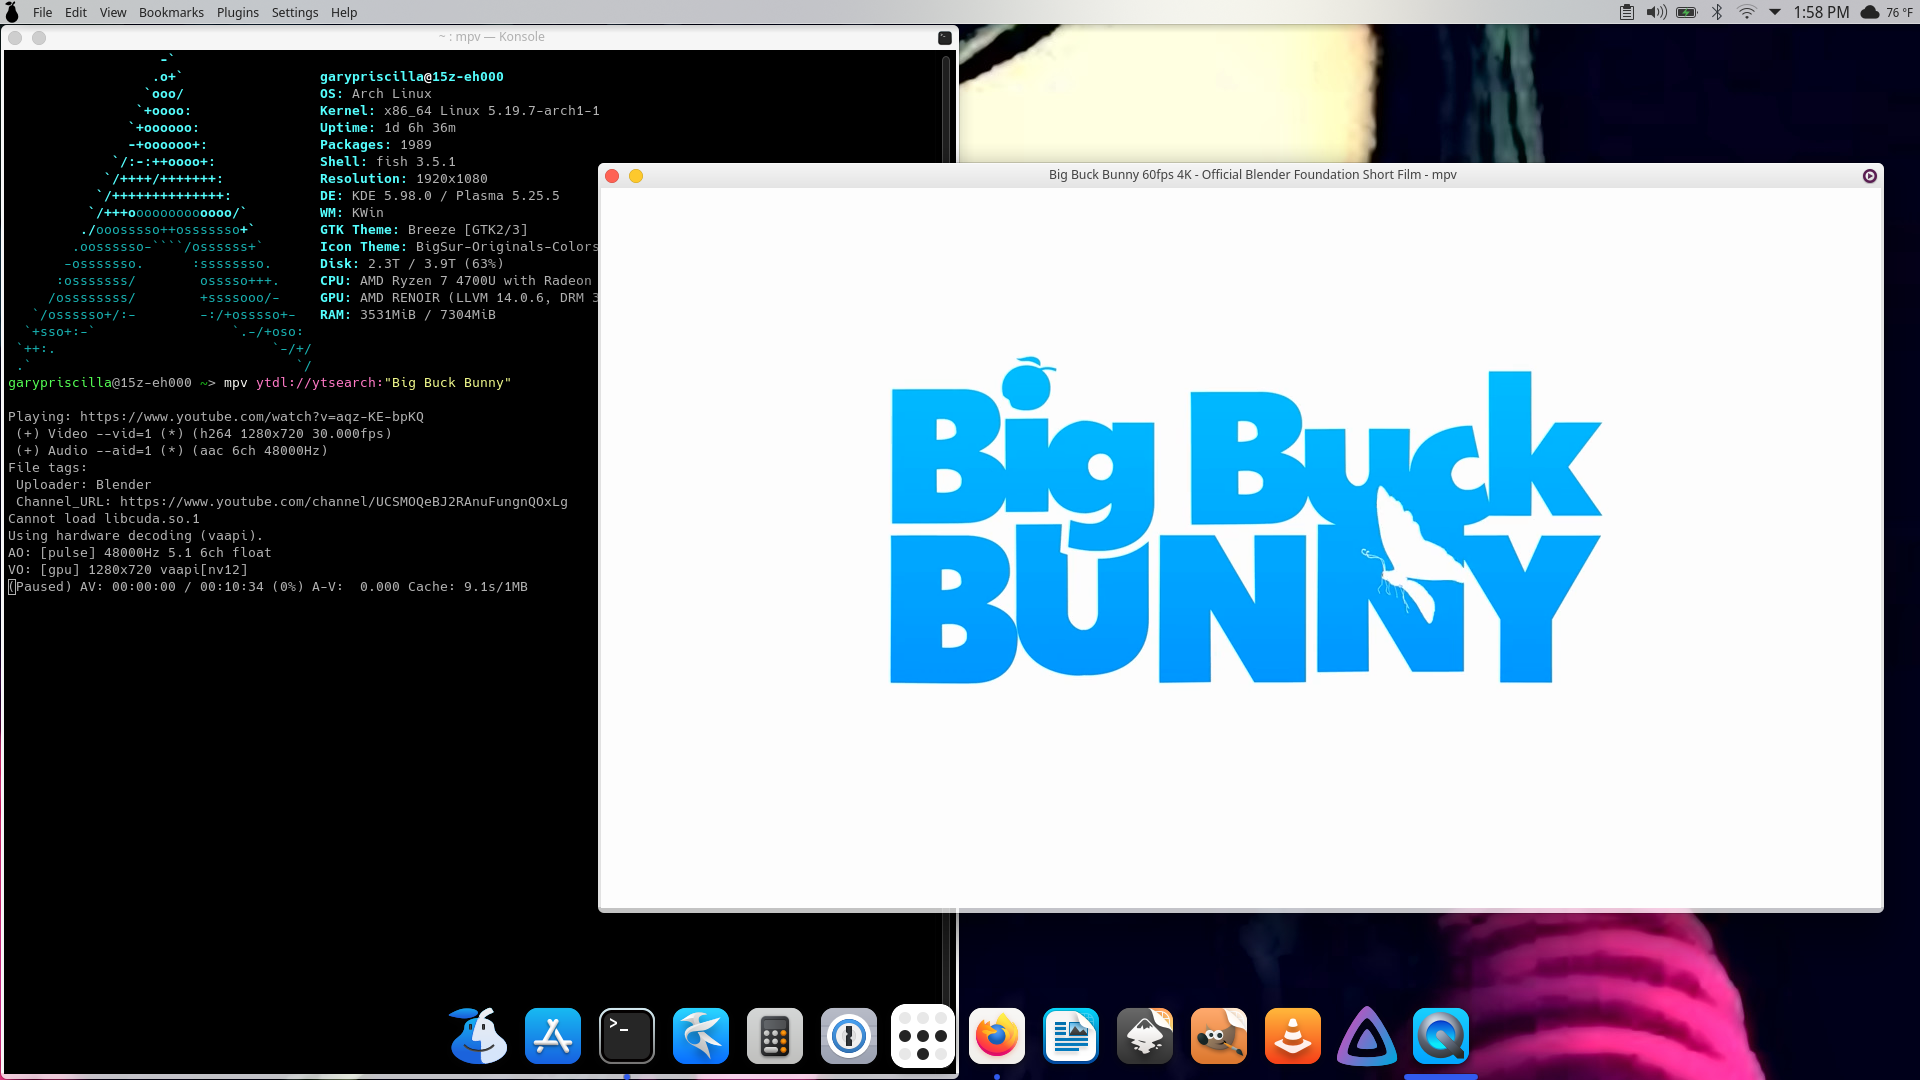The image size is (1920, 1080).
Task: Open the dotted grid app icon in the dock
Action: tap(923, 1036)
